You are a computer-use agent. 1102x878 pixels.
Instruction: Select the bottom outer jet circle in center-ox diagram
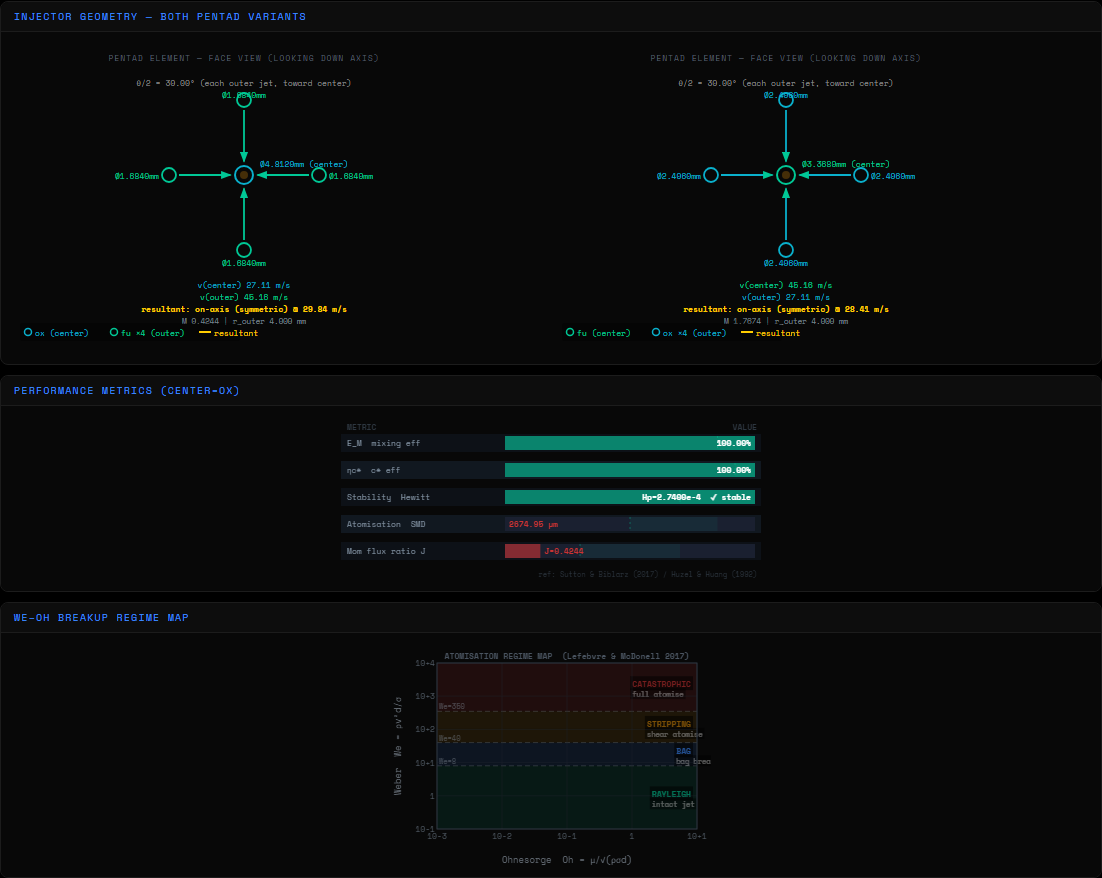tap(244, 250)
